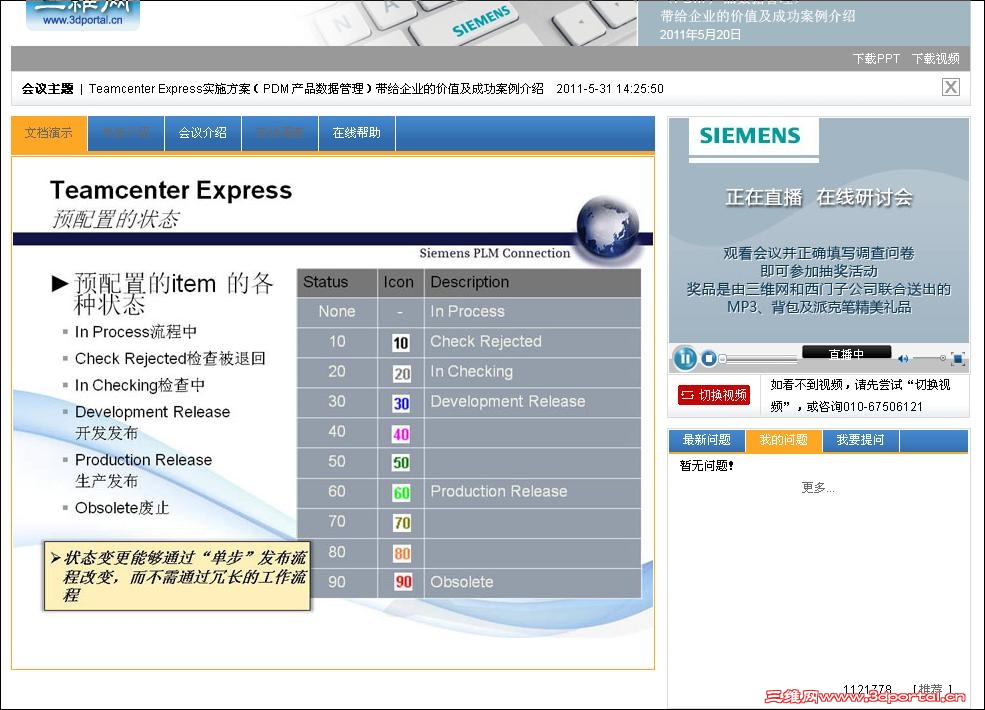Select the 我的问题 tab
Image resolution: width=985 pixels, height=710 pixels.
click(783, 440)
